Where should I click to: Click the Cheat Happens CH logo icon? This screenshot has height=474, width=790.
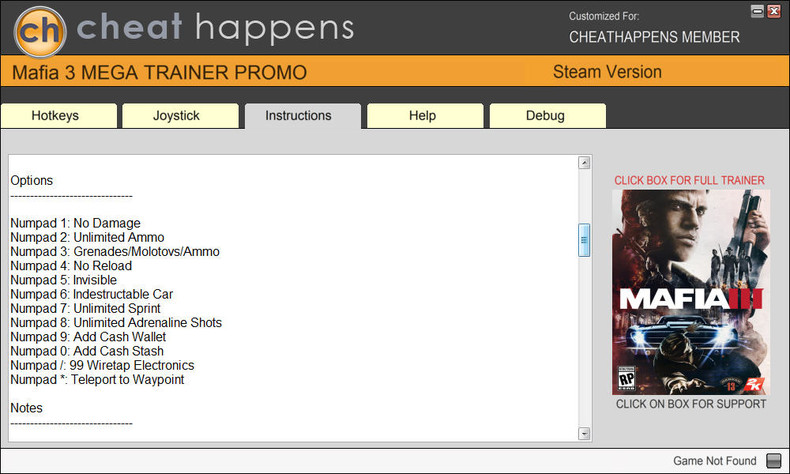click(40, 31)
